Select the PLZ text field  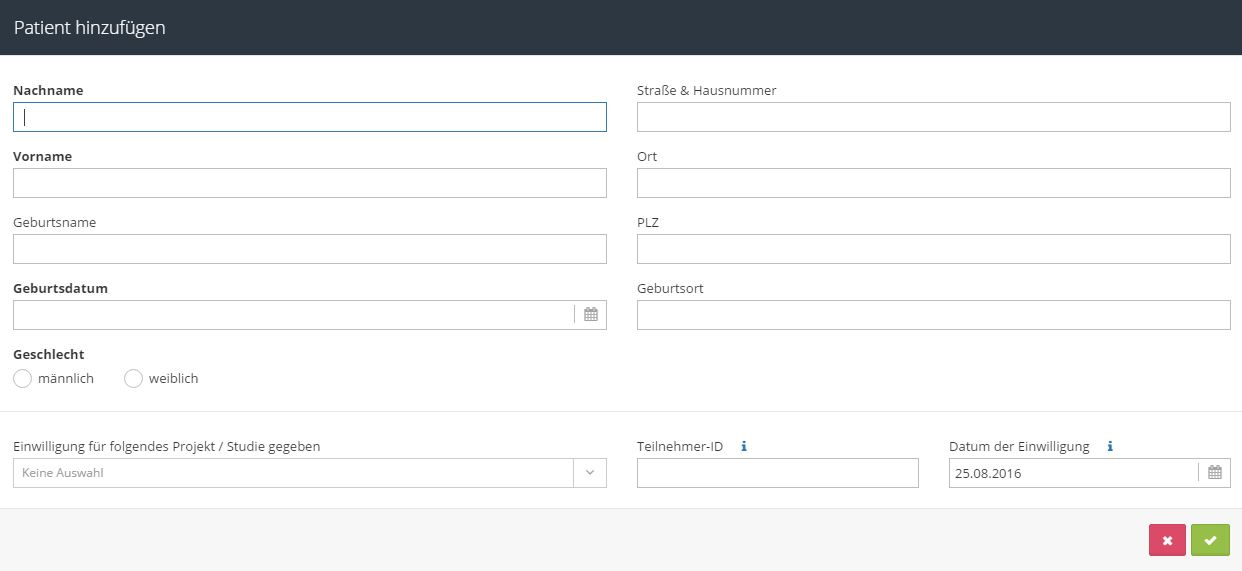pos(934,249)
